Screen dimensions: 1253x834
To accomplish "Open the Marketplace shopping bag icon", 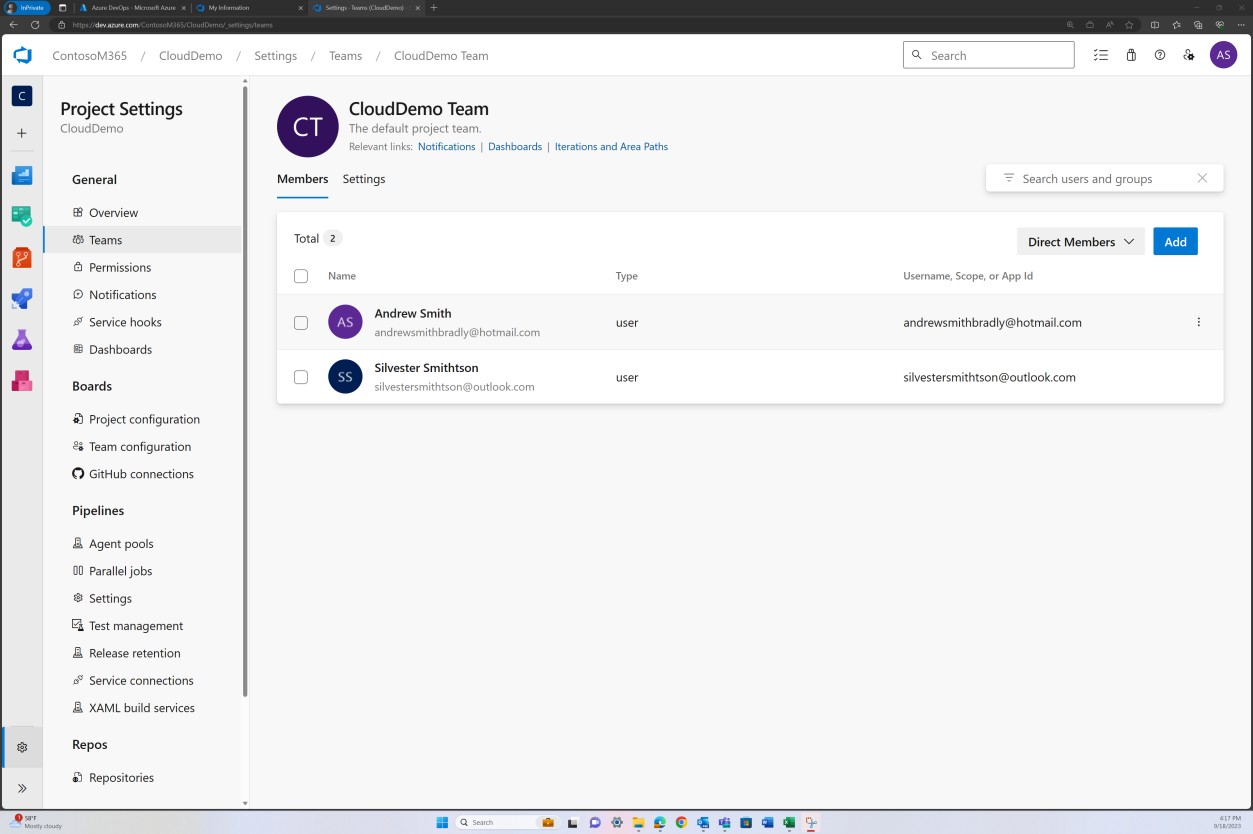I will (x=1131, y=55).
